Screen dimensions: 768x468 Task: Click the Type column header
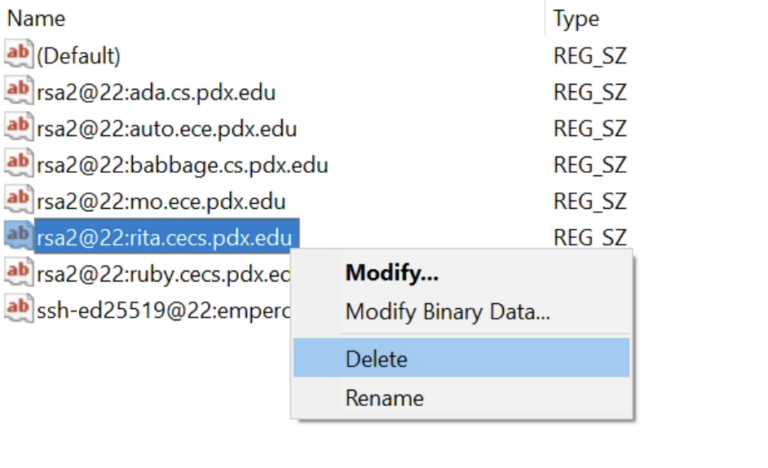tap(576, 19)
